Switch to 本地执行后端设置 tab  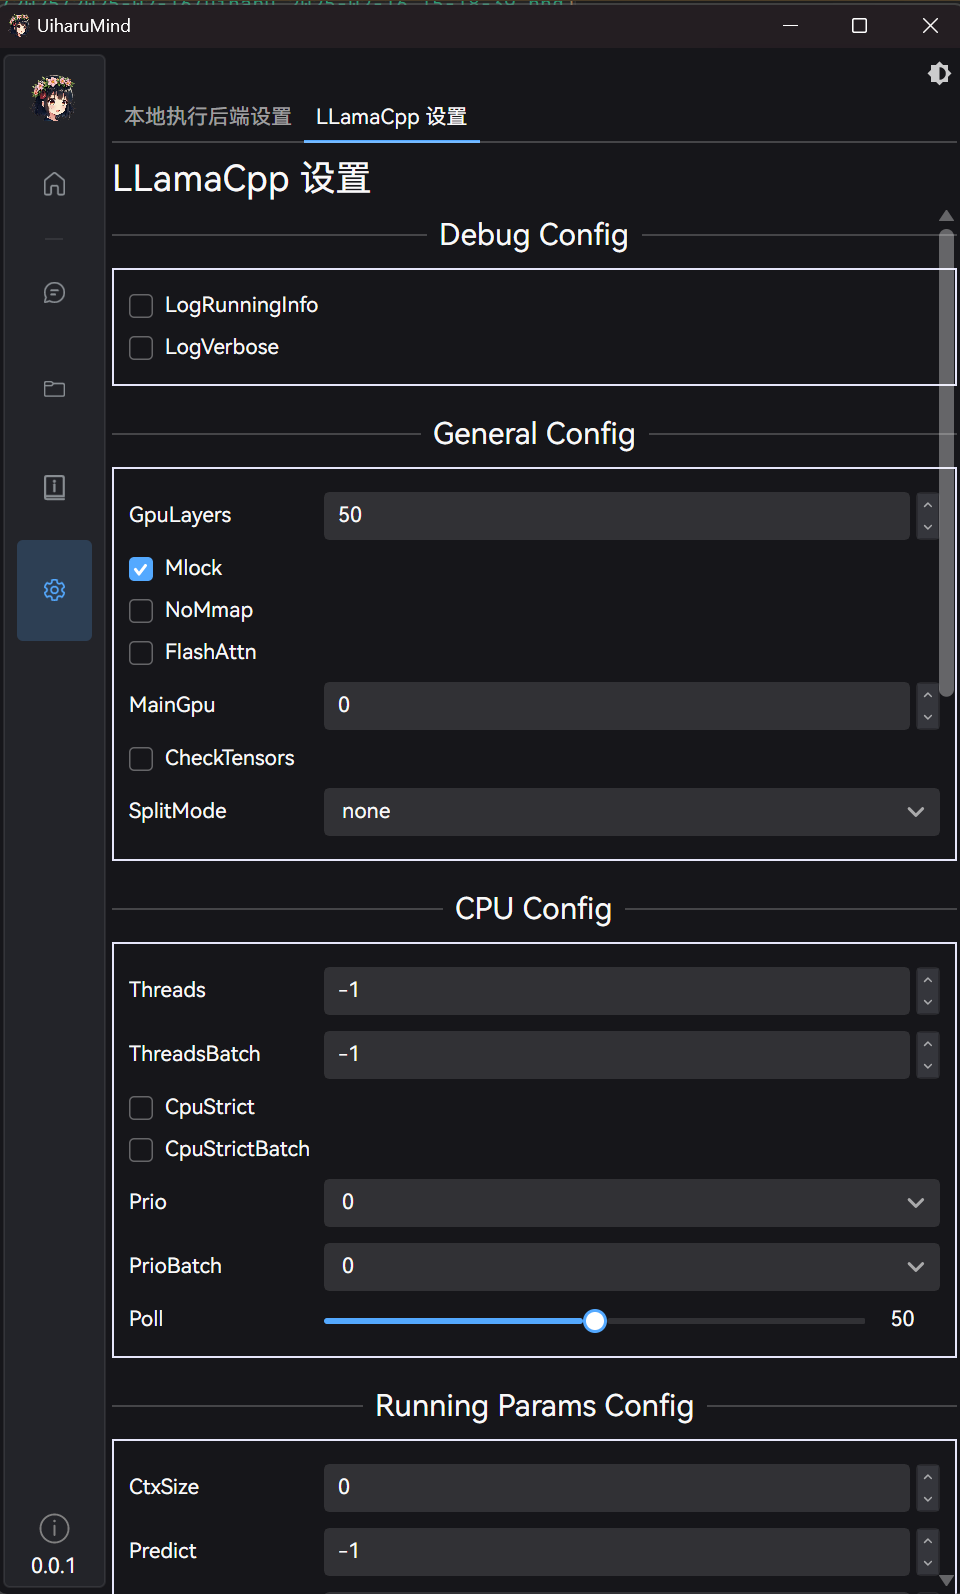[x=208, y=117]
